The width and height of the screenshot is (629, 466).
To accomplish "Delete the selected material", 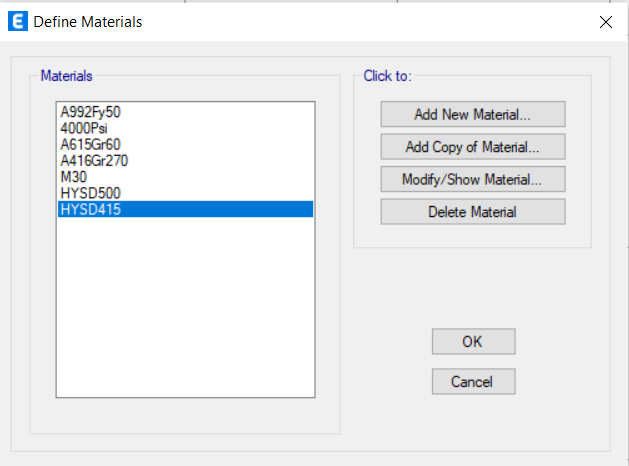I will pos(473,212).
